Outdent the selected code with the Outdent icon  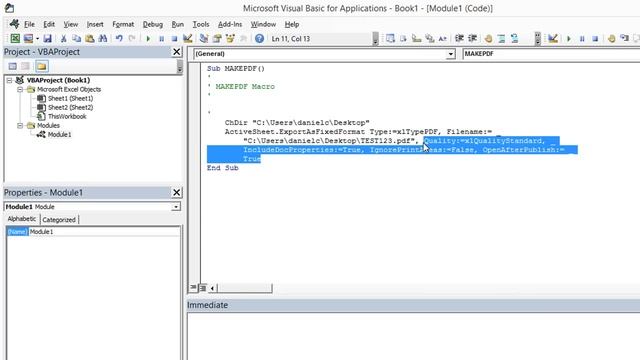(x=472, y=38)
